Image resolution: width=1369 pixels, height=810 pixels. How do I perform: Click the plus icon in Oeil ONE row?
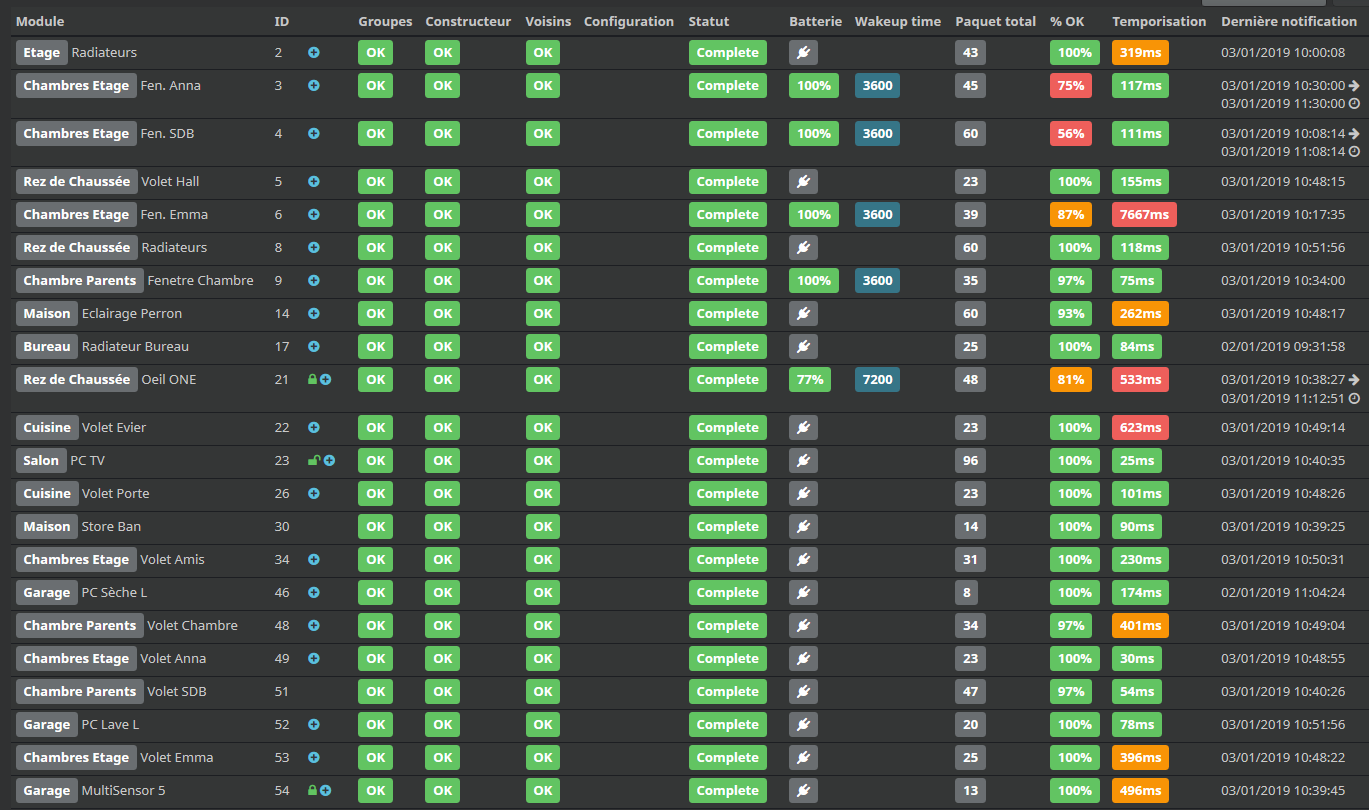(326, 380)
